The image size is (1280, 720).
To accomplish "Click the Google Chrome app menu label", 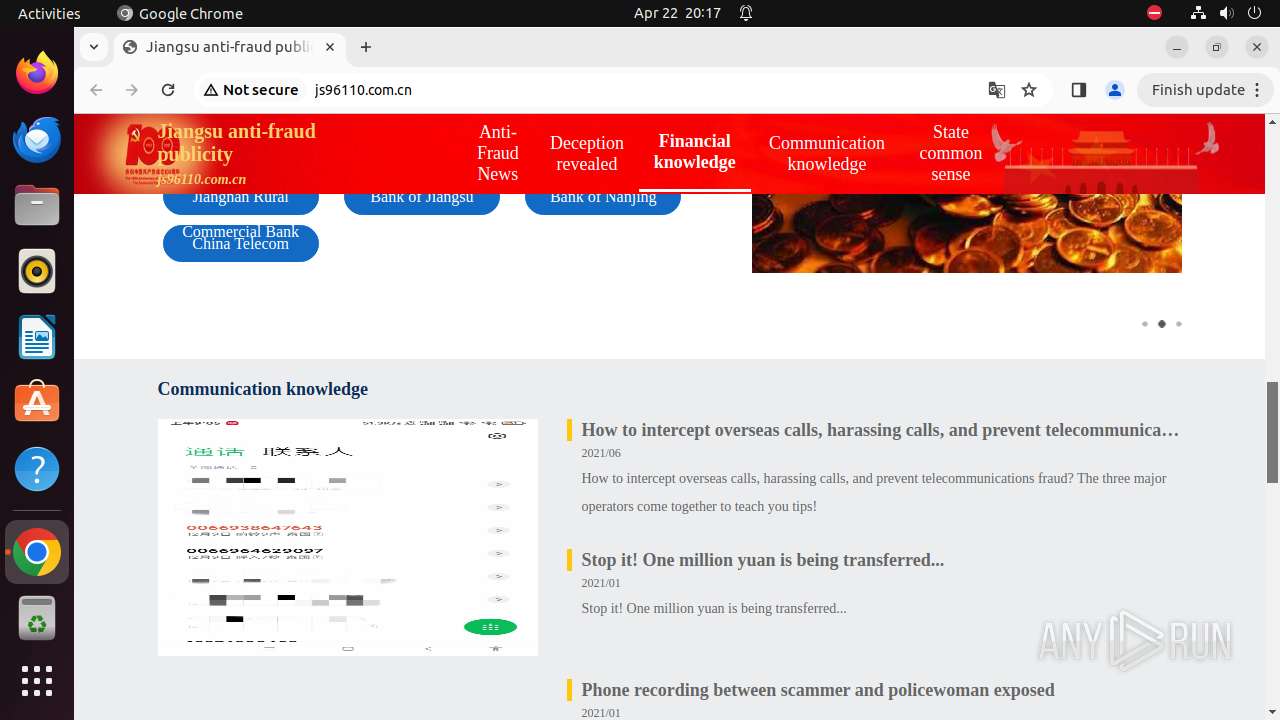I will (180, 13).
